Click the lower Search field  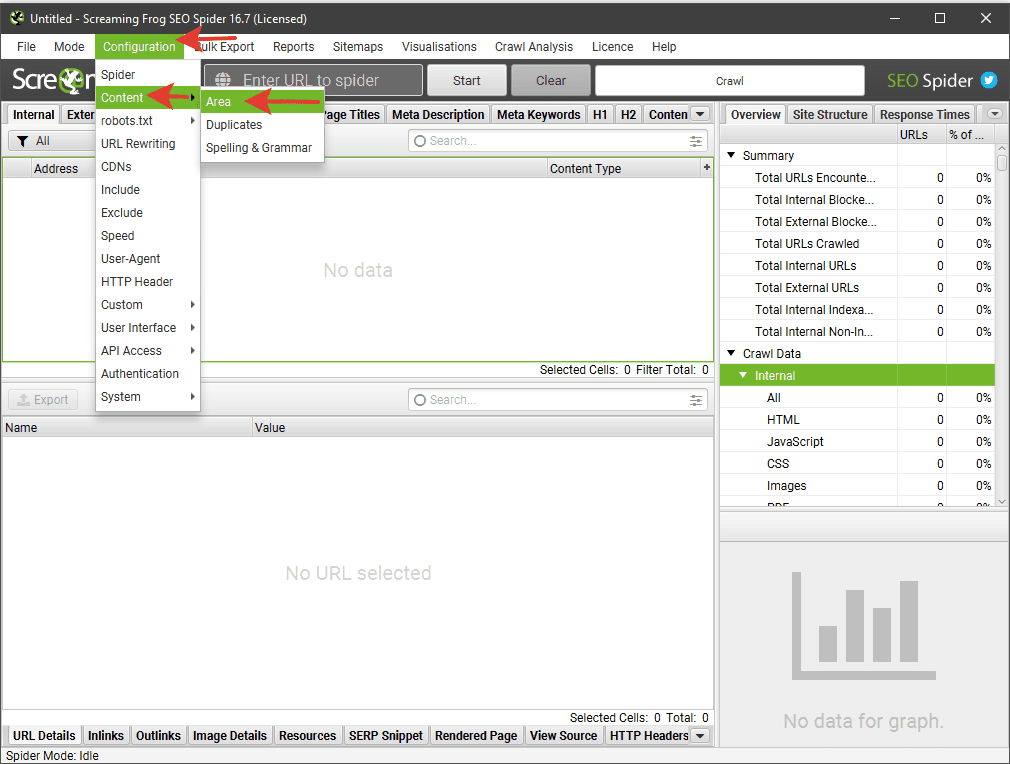[558, 400]
